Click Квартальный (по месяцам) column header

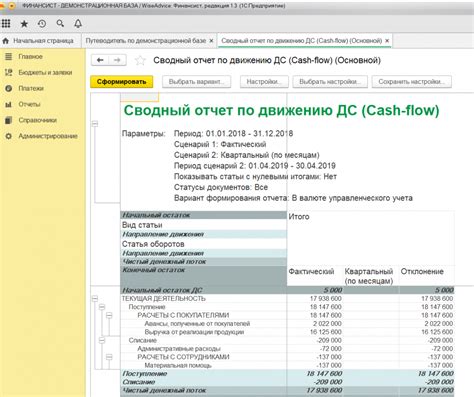pyautogui.click(x=369, y=276)
